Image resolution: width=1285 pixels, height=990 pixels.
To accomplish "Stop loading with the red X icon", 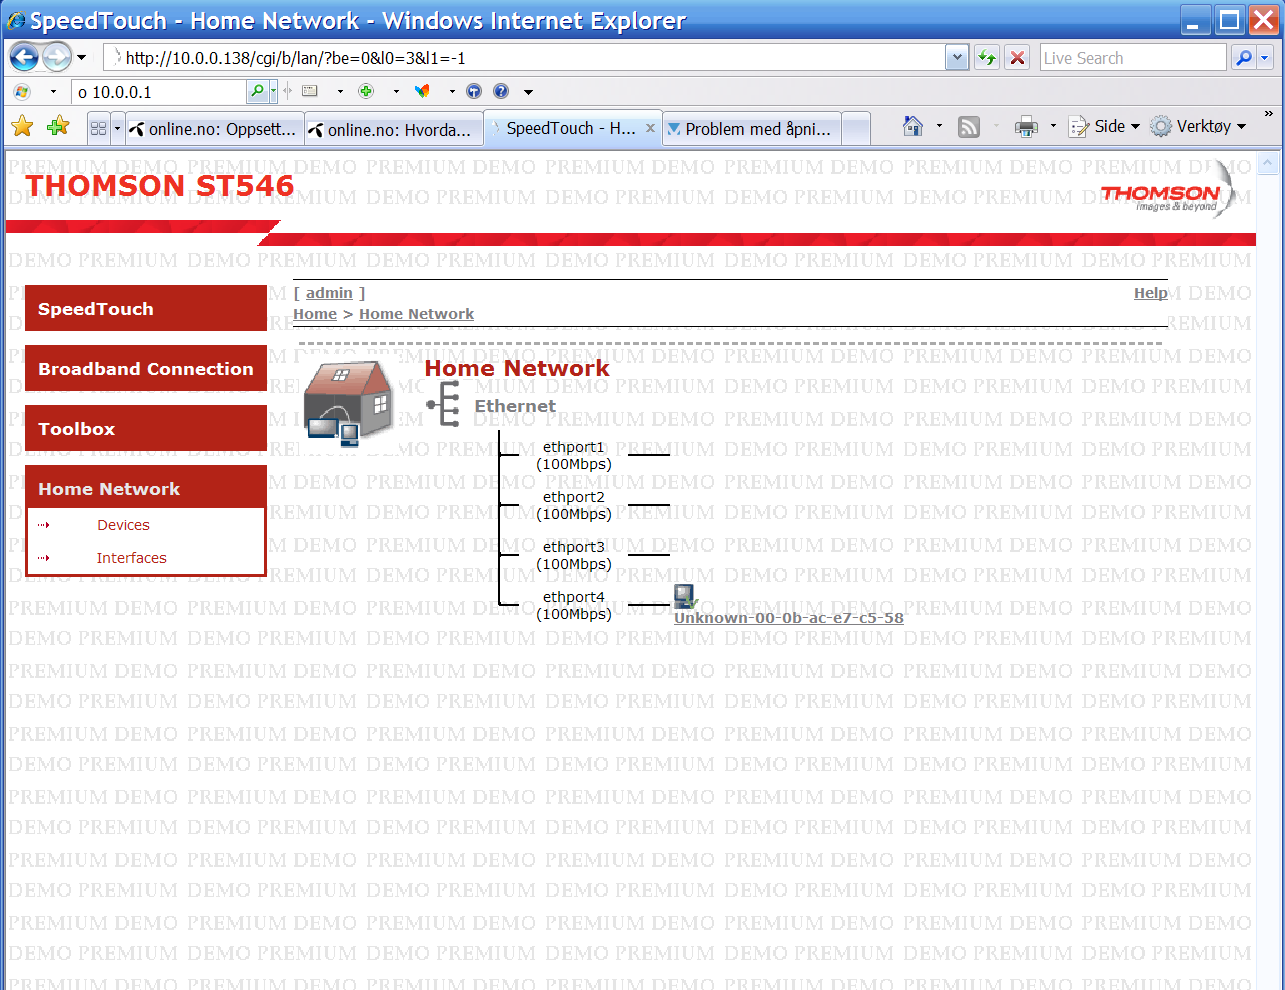I will 1017,58.
